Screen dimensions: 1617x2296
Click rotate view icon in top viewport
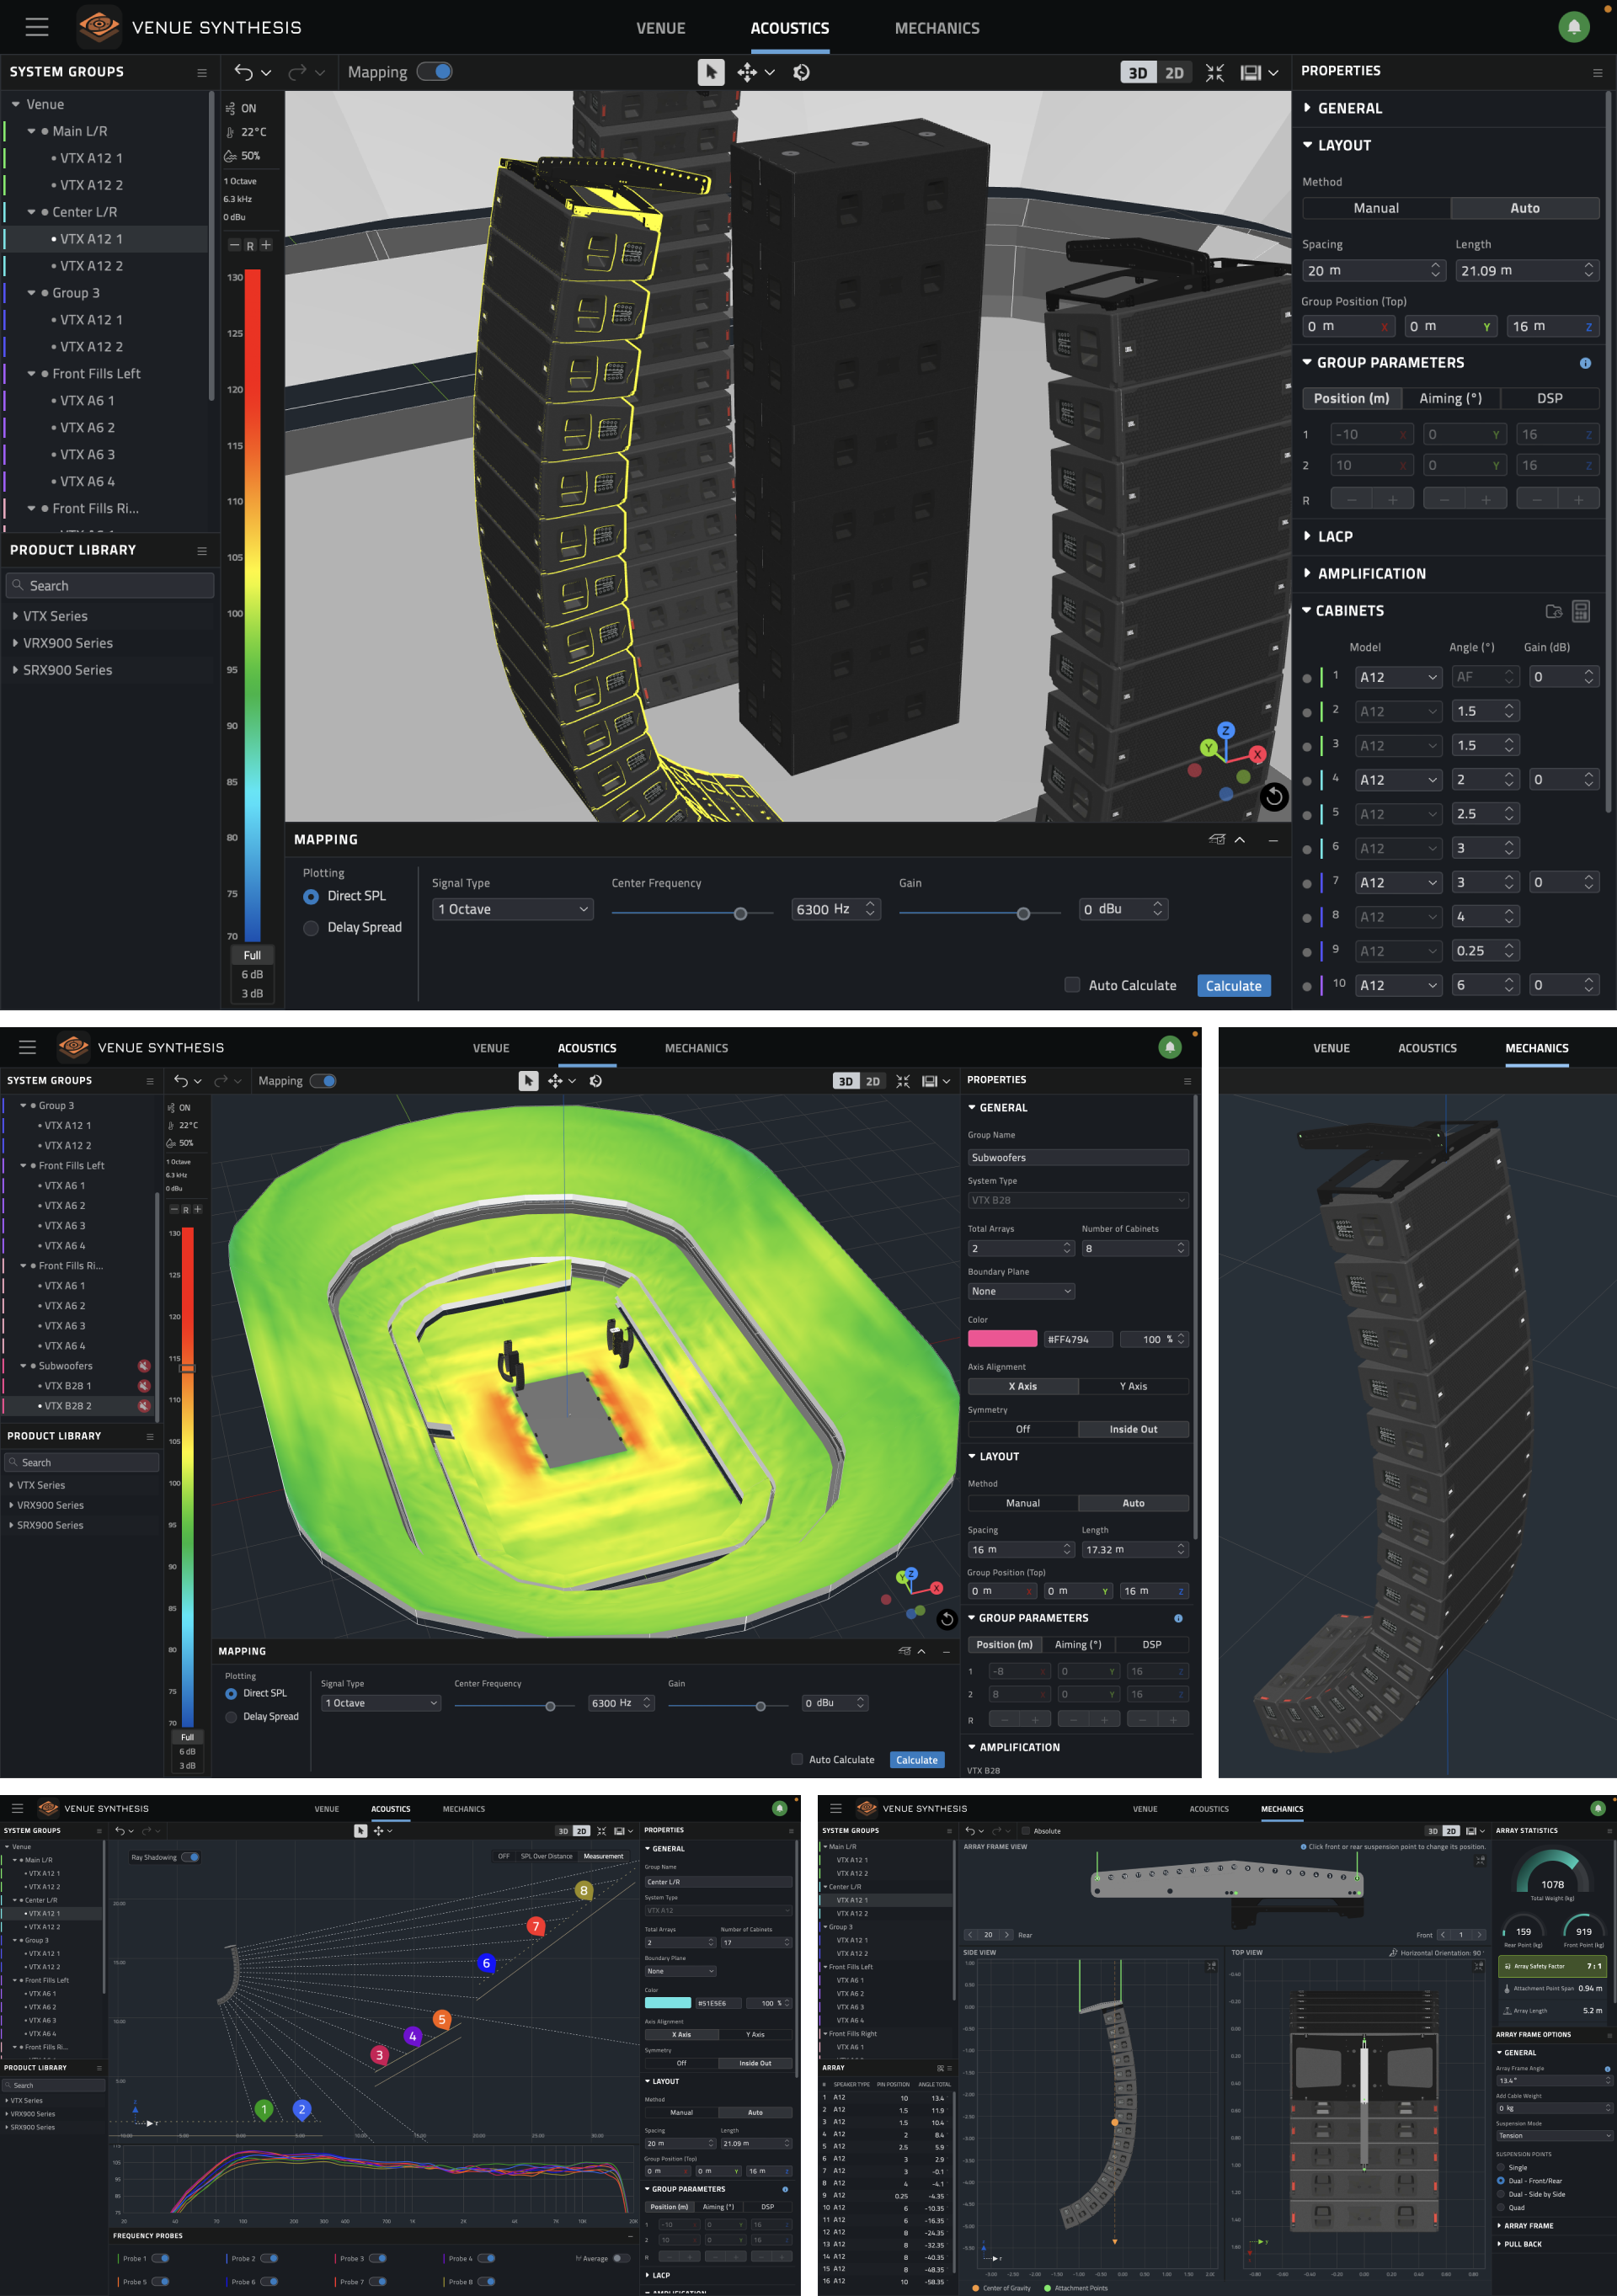coord(1273,797)
